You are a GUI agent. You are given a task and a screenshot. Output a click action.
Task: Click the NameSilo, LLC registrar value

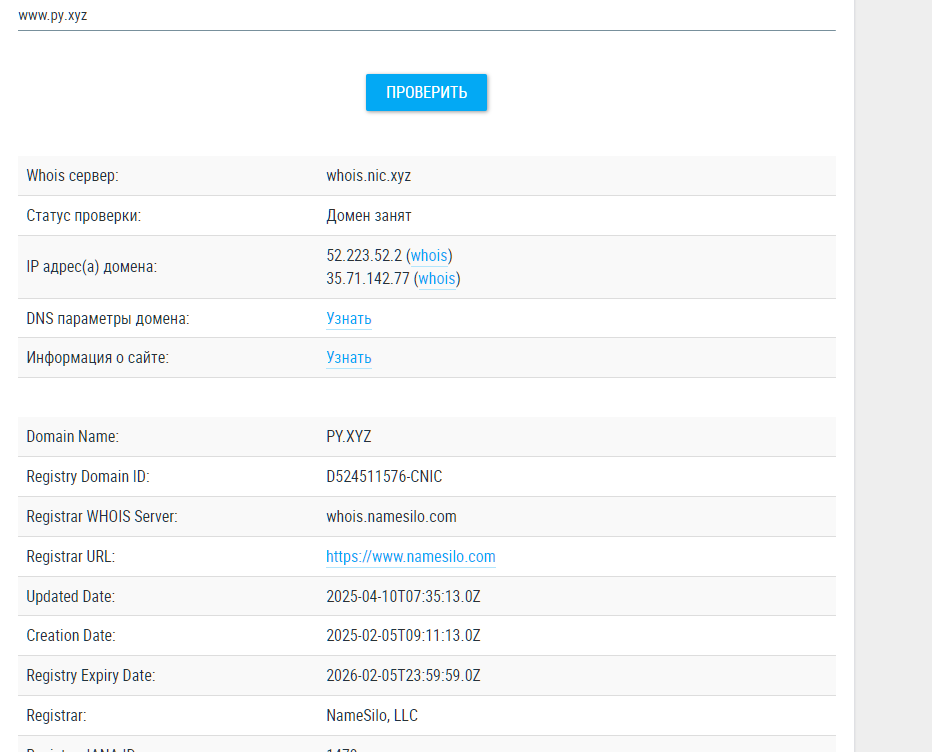coord(372,716)
